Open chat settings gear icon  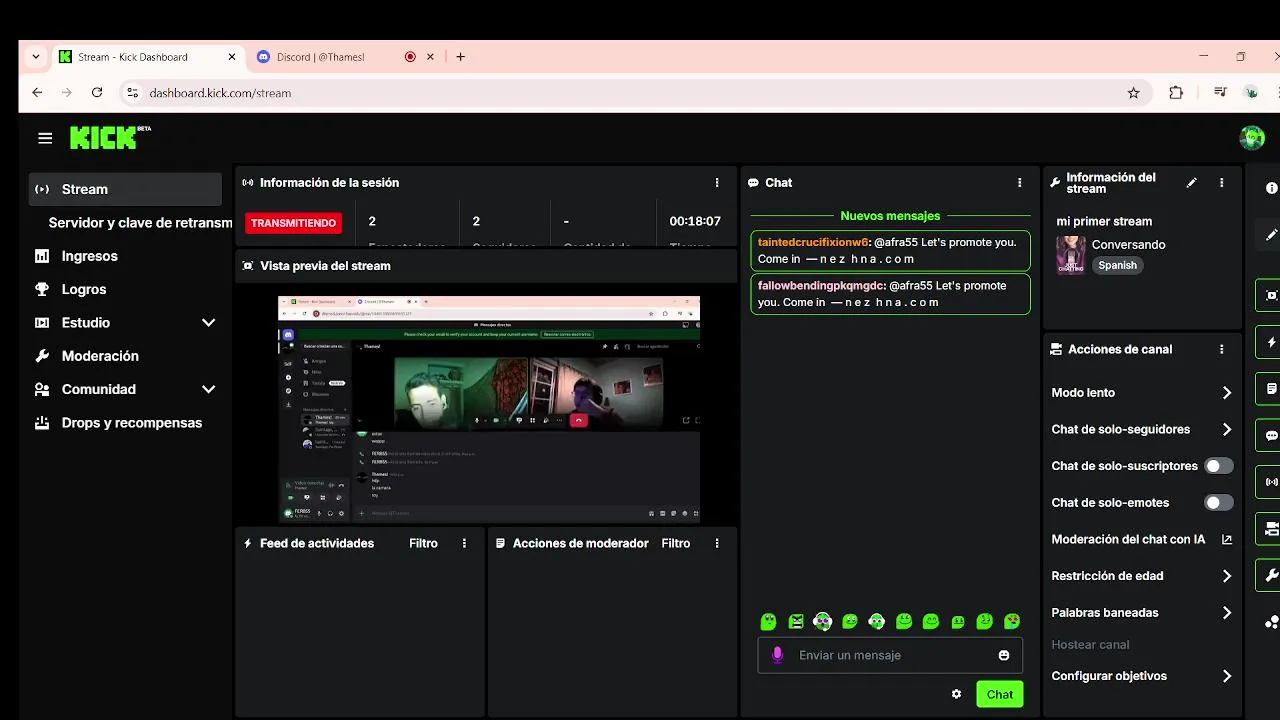coord(956,694)
